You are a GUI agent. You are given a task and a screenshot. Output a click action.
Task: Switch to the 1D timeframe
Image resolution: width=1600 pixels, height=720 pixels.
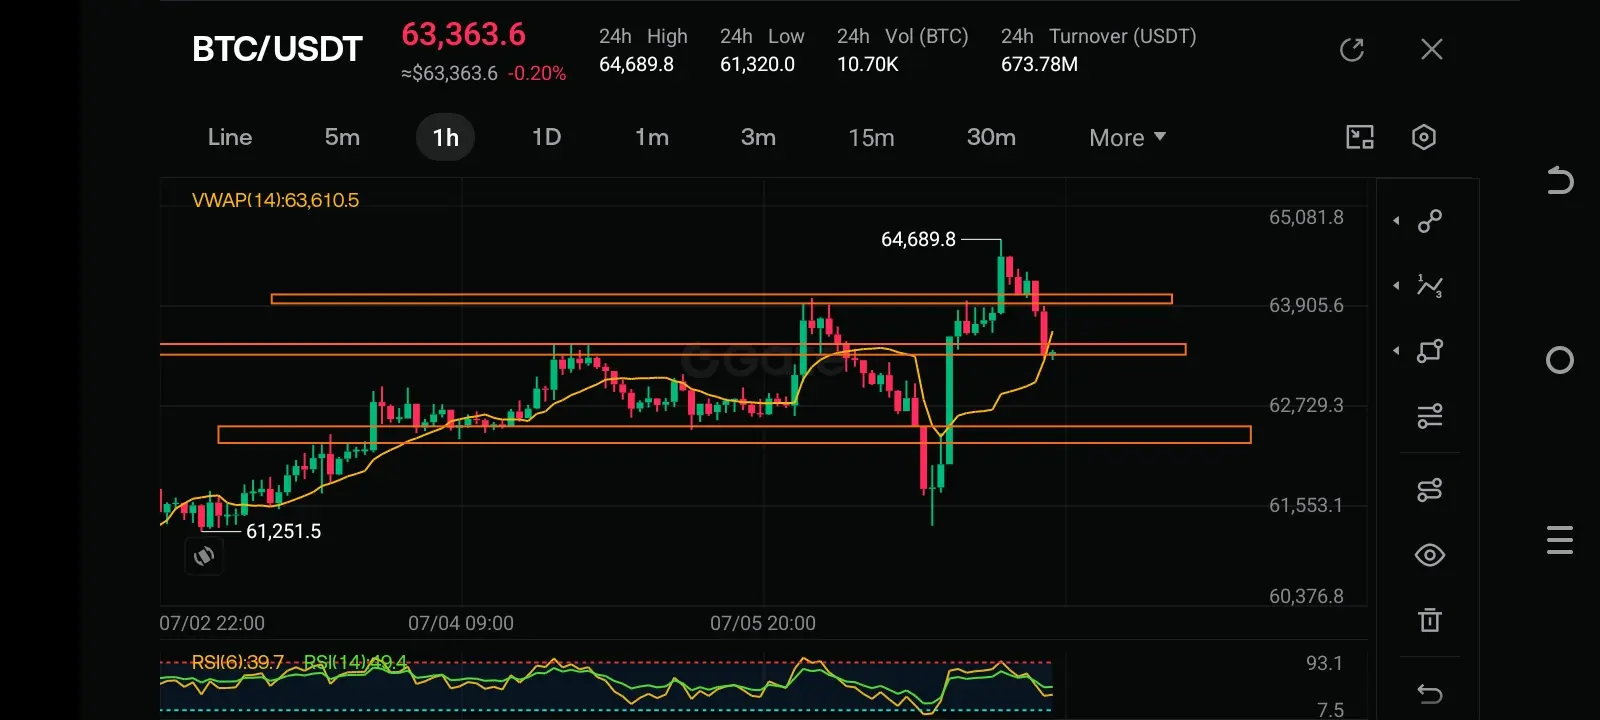pyautogui.click(x=546, y=137)
